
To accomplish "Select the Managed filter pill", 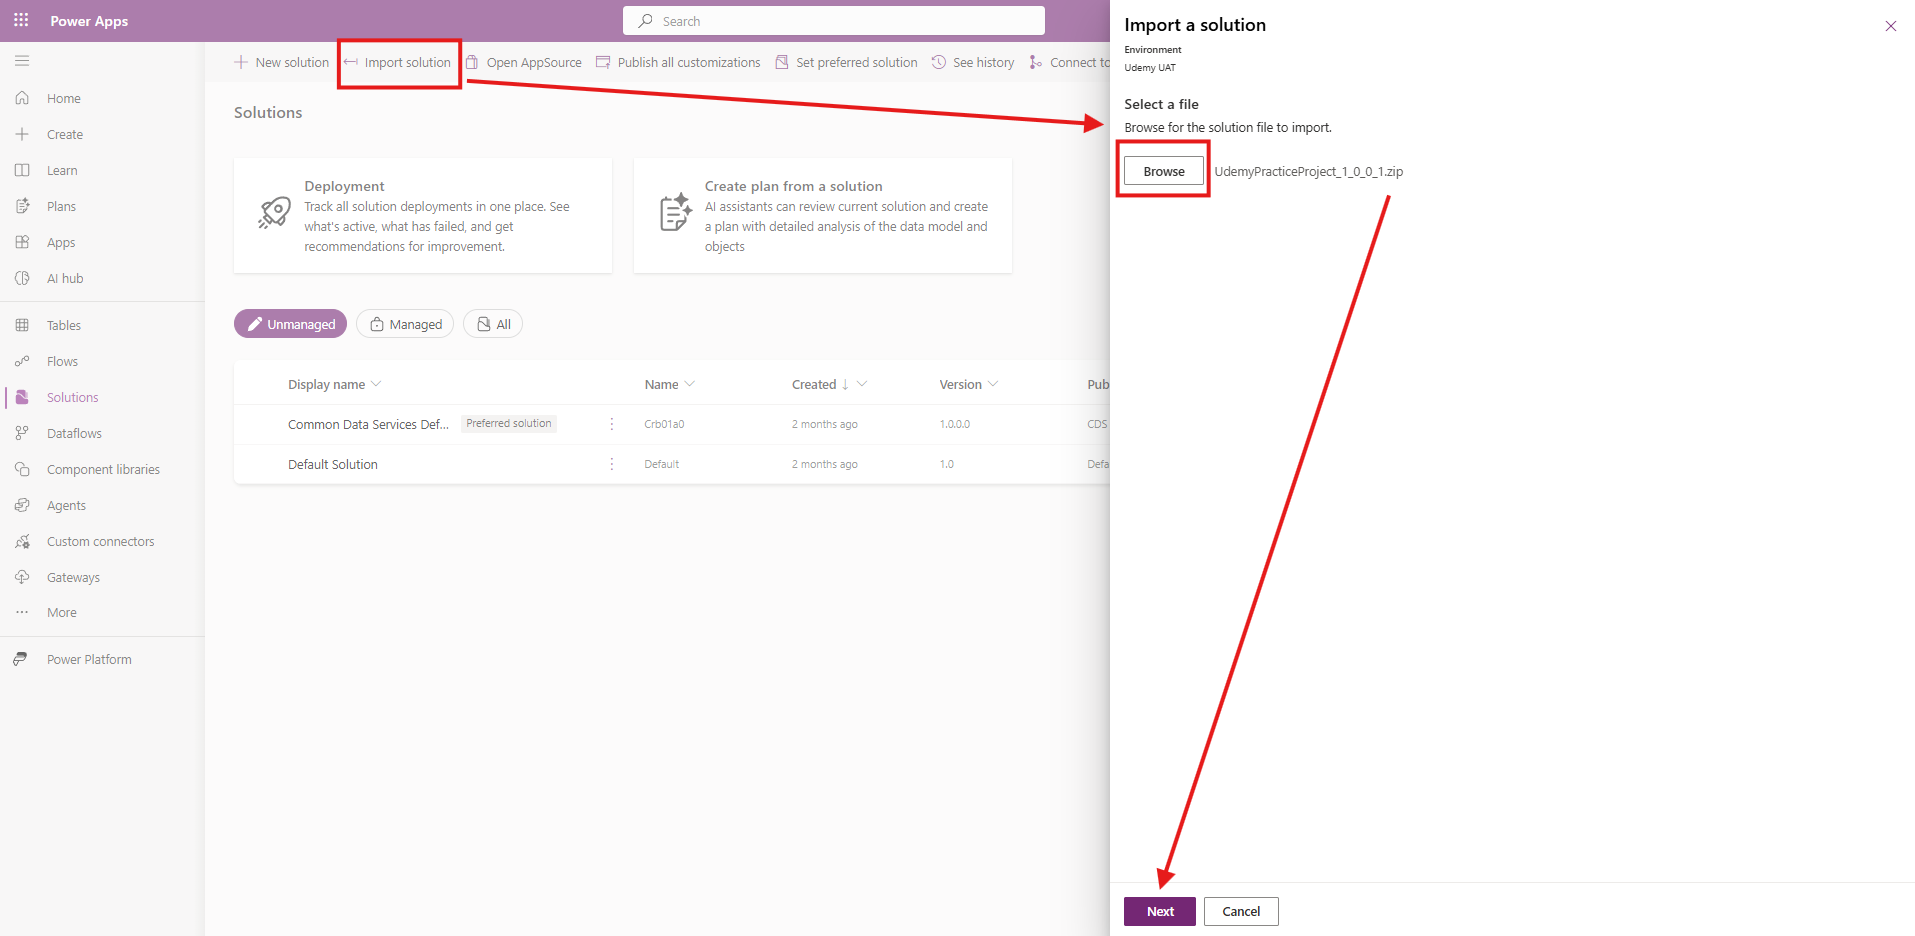I will pos(405,324).
